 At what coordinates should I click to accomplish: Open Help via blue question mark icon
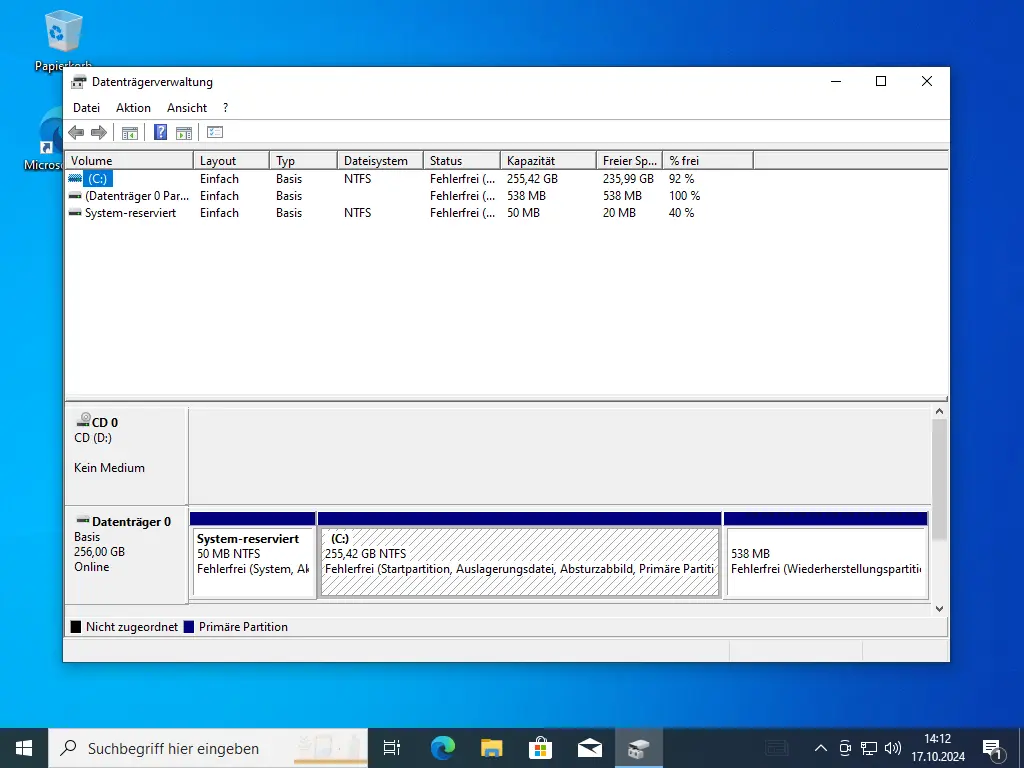[160, 132]
